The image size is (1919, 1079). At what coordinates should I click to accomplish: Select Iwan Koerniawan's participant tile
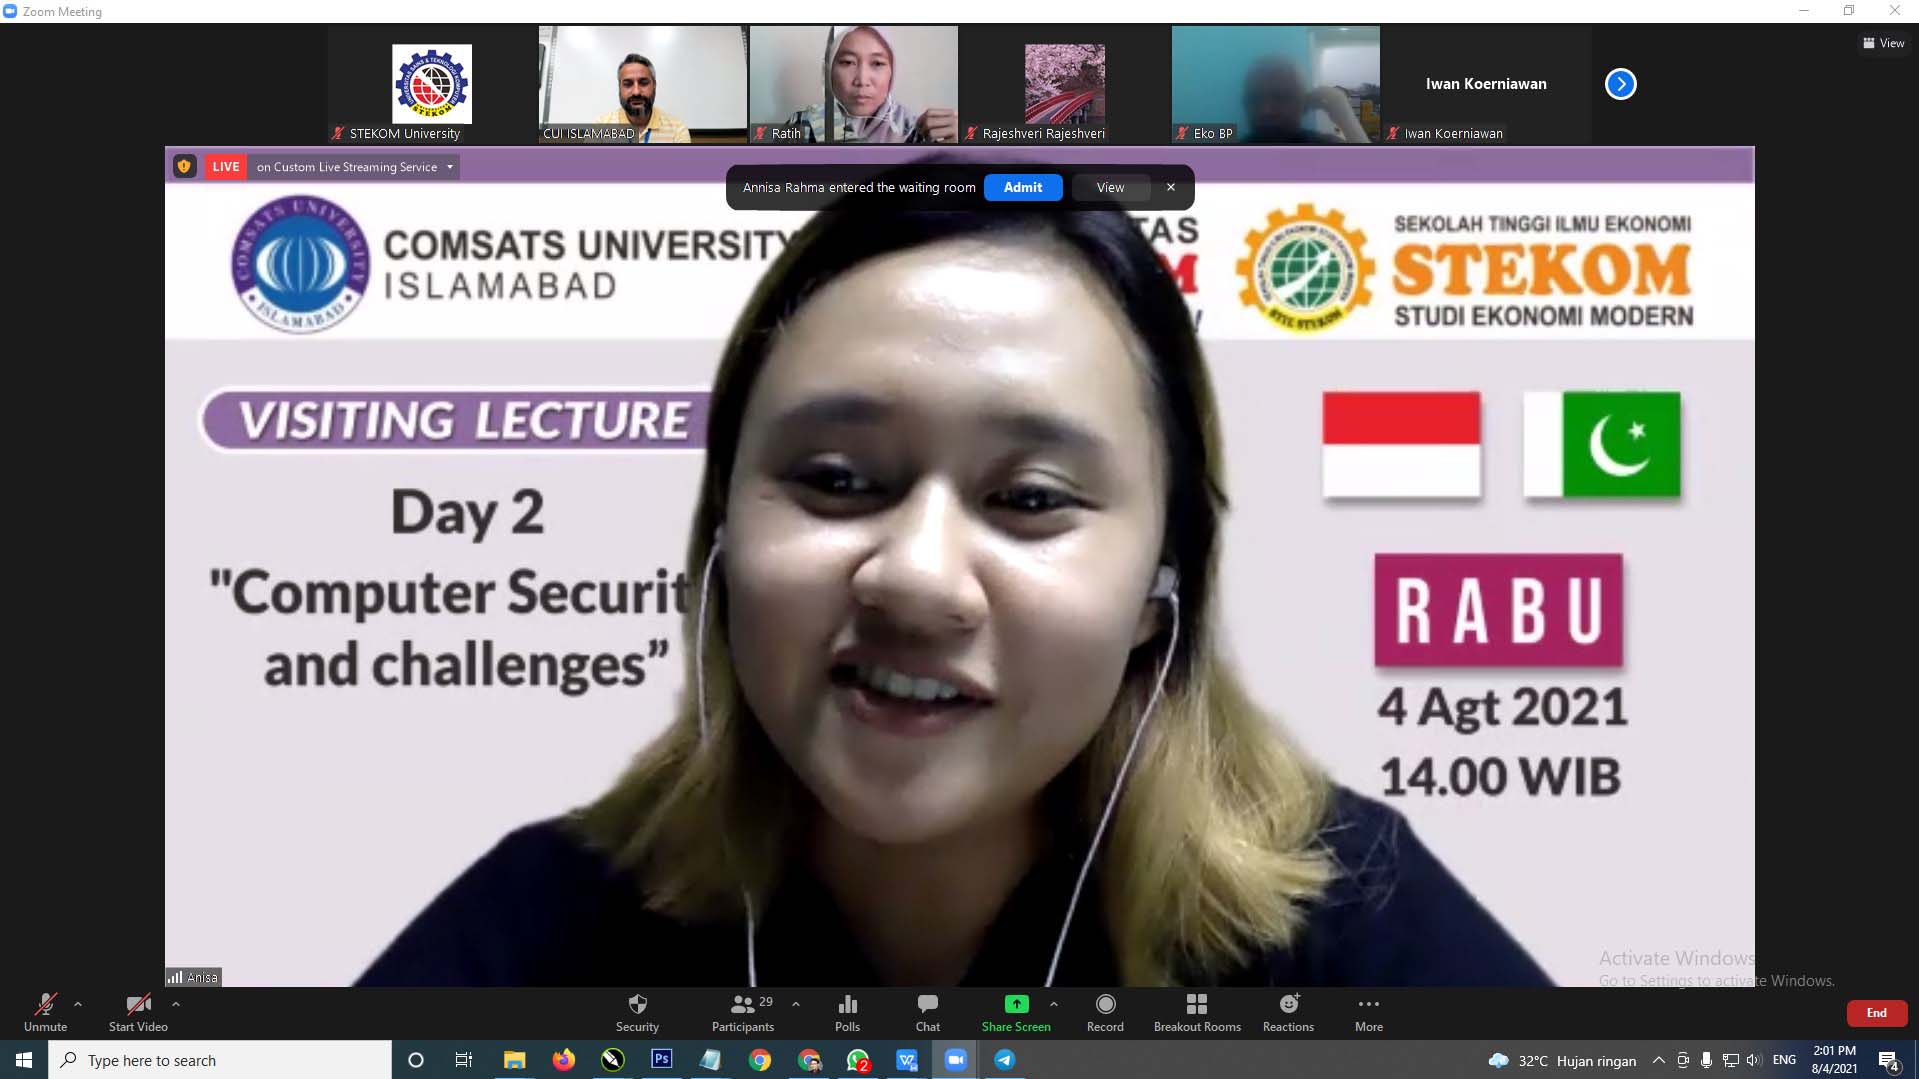coord(1487,84)
